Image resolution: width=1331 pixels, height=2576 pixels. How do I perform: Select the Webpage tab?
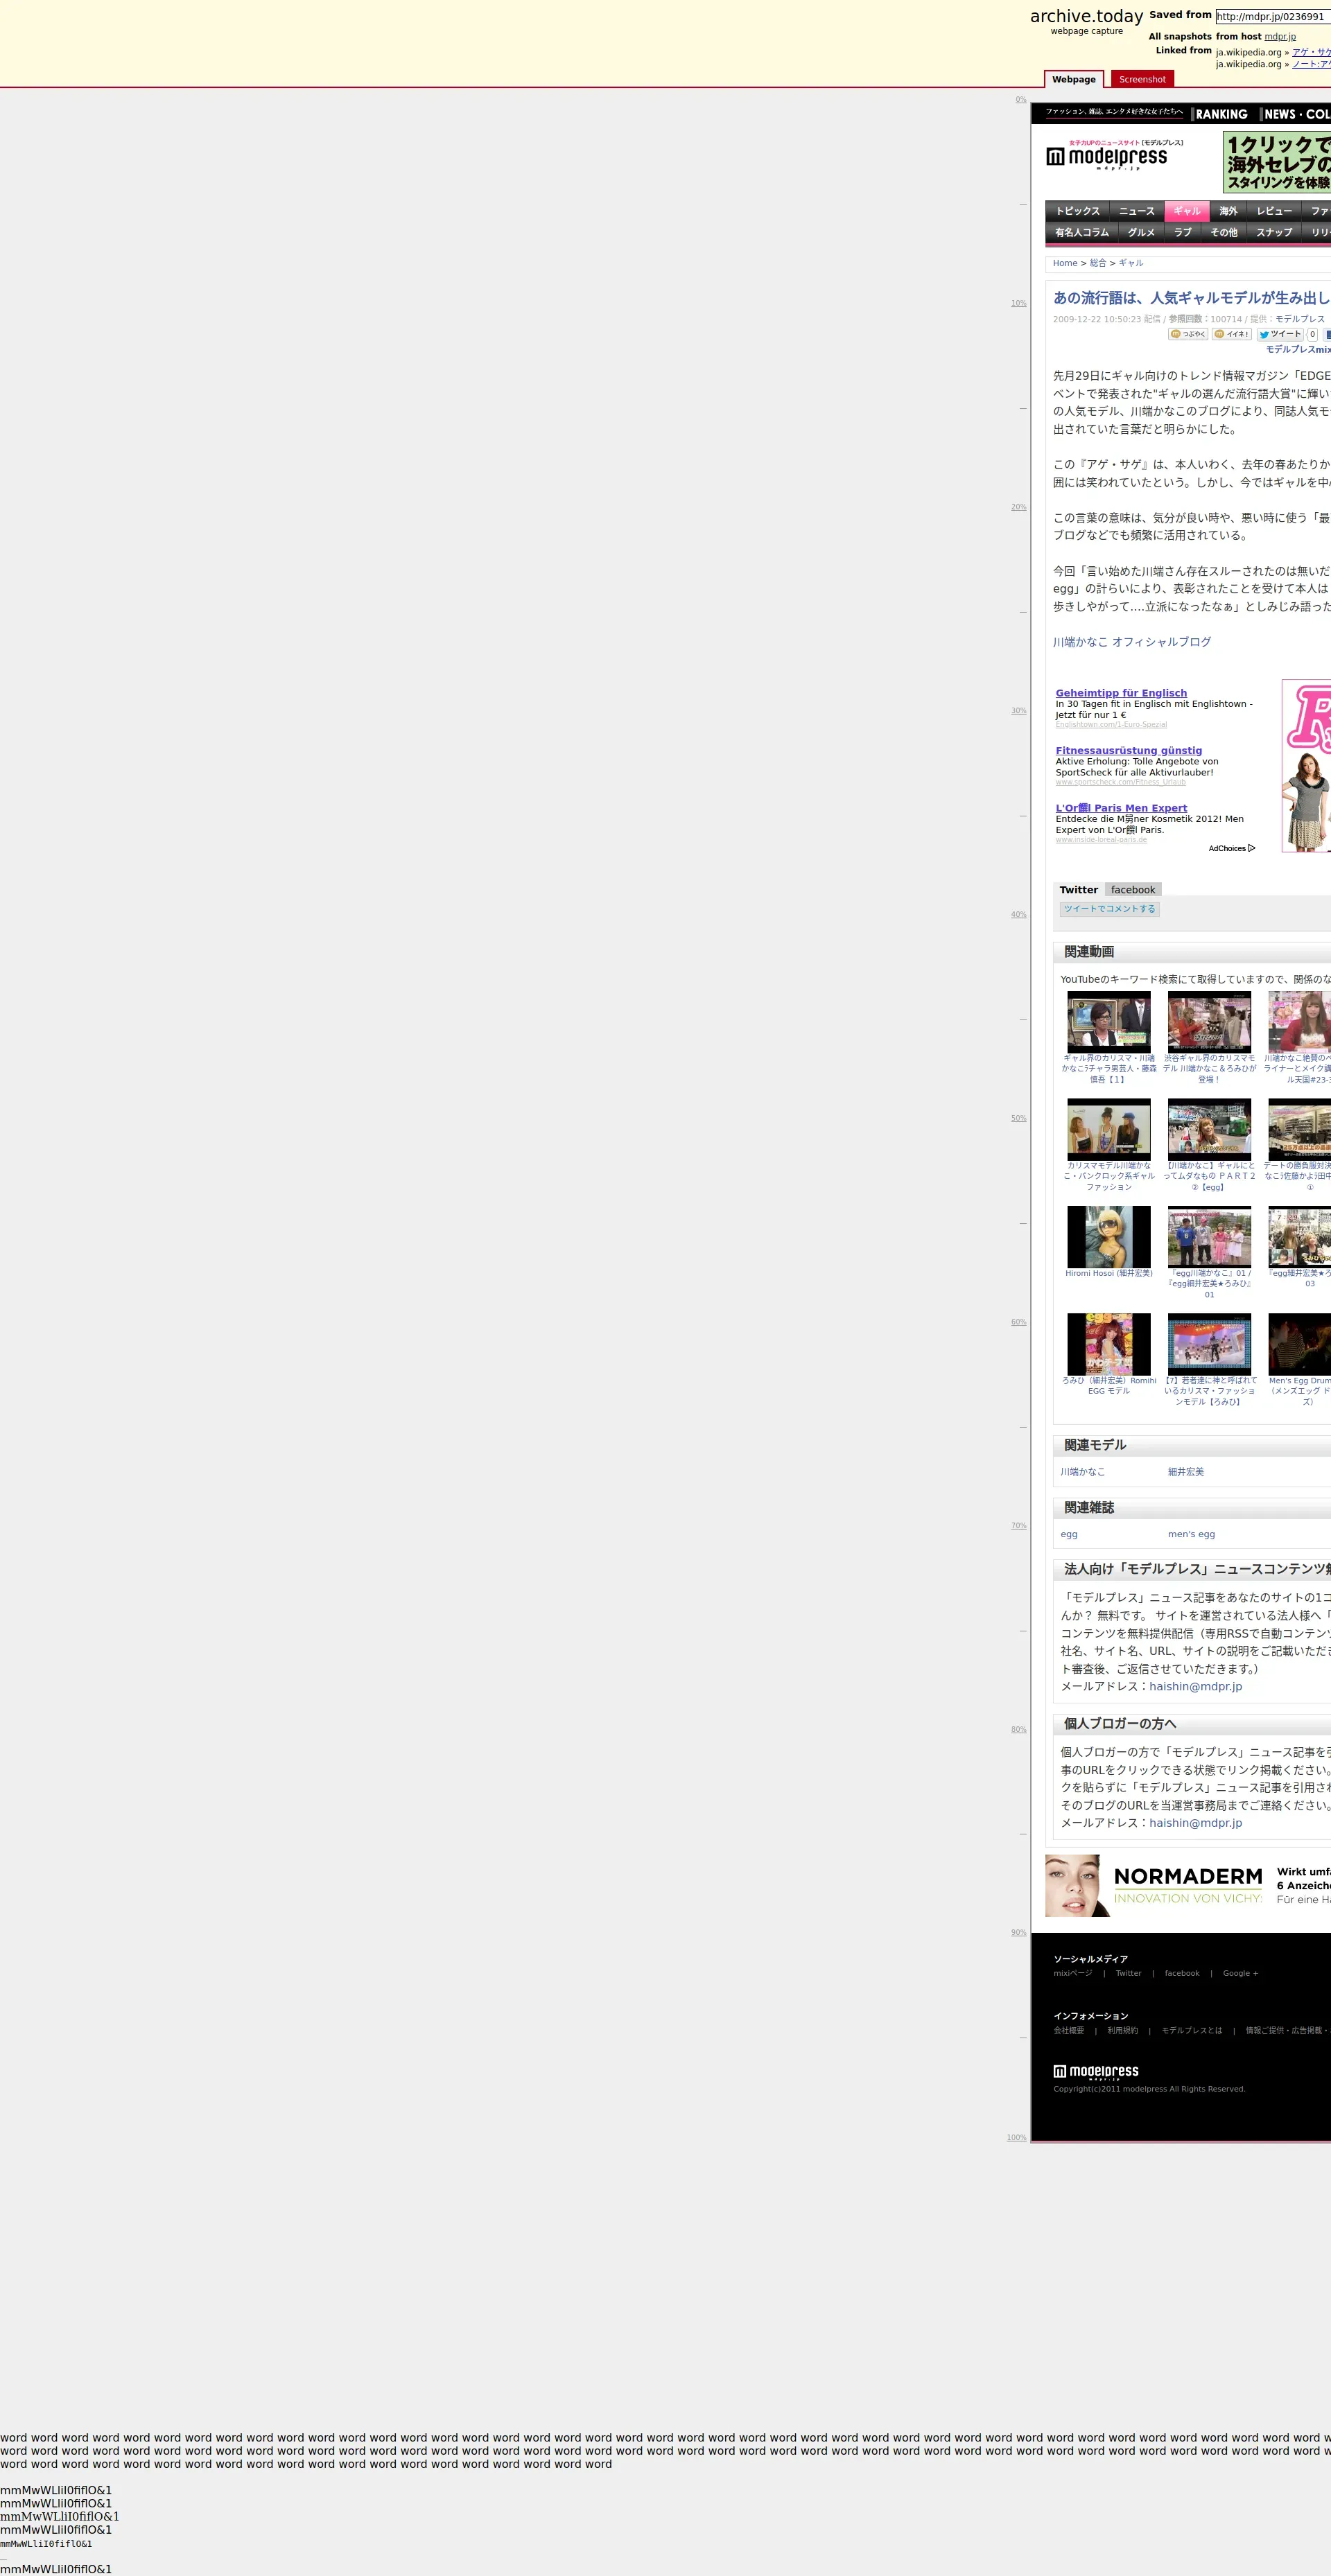click(x=1074, y=80)
